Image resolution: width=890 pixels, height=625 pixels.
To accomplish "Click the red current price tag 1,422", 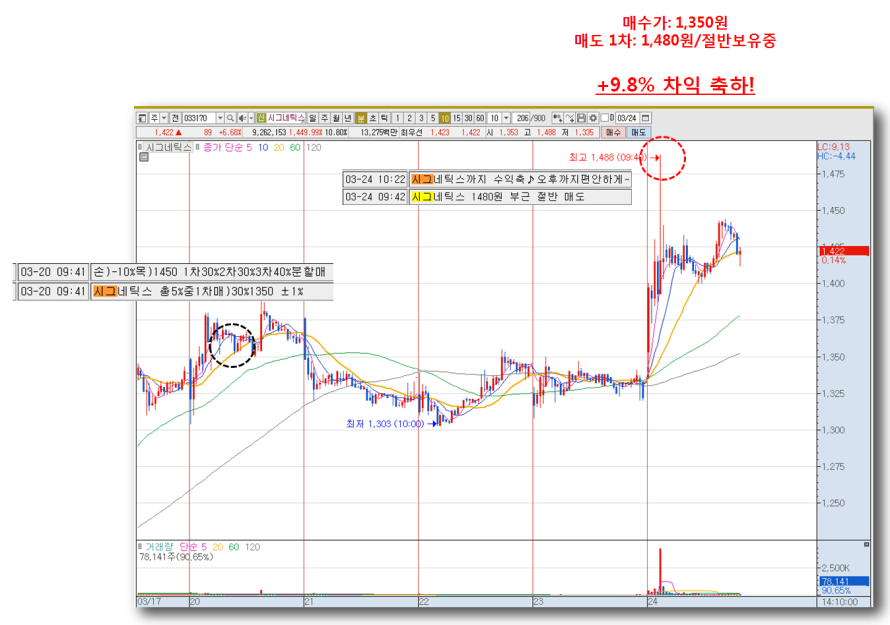I will click(844, 250).
